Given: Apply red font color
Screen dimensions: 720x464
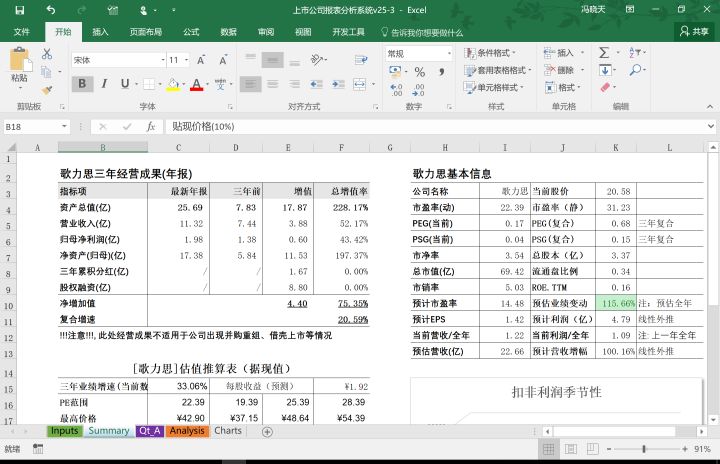Looking at the screenshot, I should 197,84.
